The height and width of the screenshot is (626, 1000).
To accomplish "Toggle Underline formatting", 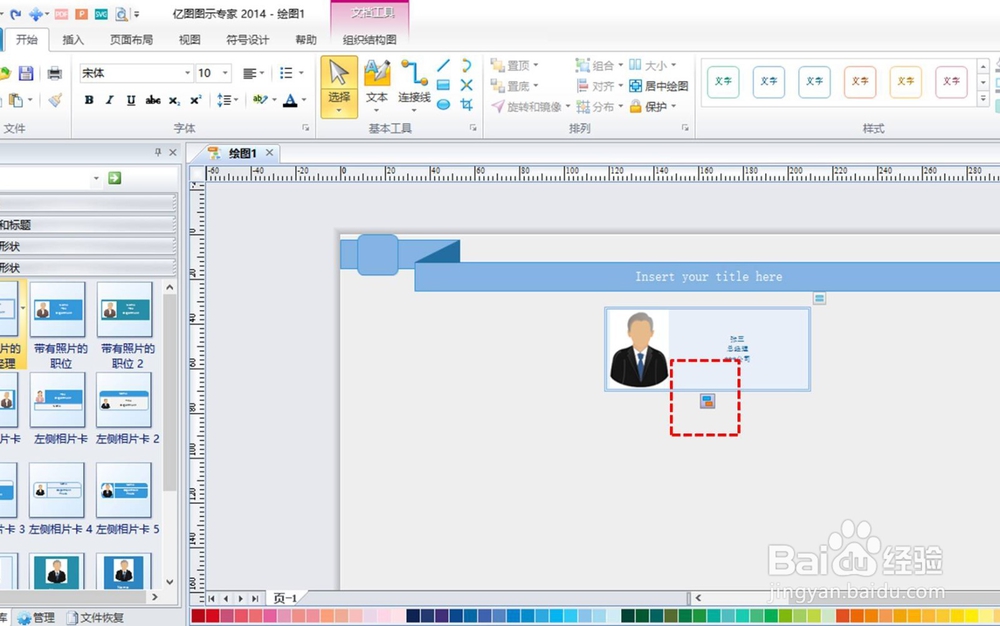I will pos(131,100).
